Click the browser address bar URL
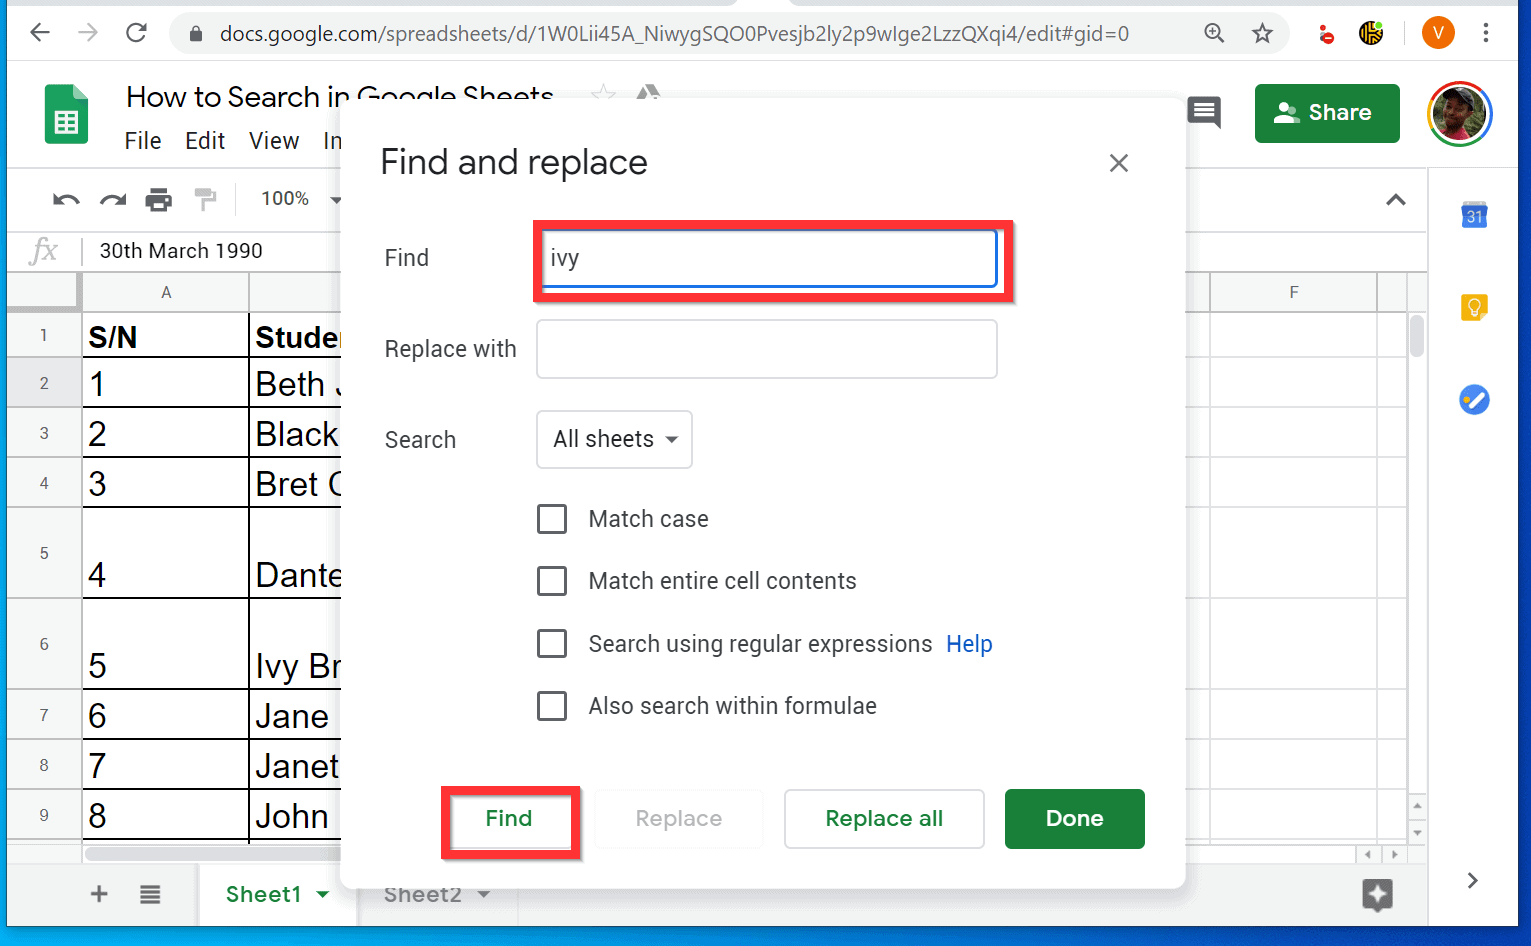This screenshot has width=1531, height=946. tap(674, 34)
